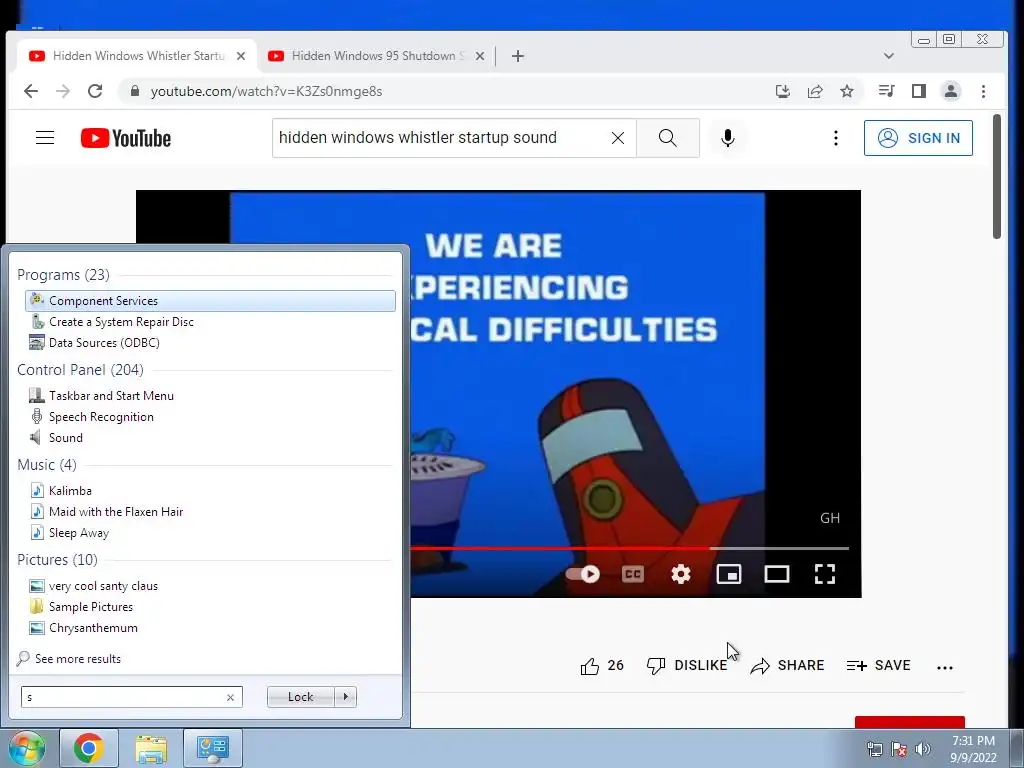Reload the YouTube page
The width and height of the screenshot is (1024, 768).
(x=95, y=91)
